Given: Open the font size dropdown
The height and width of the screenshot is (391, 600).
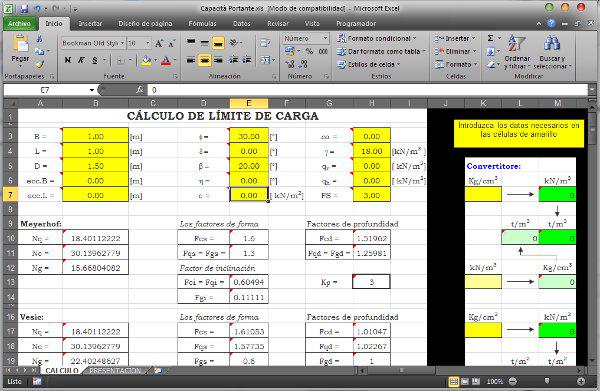Looking at the screenshot, I should (x=148, y=43).
